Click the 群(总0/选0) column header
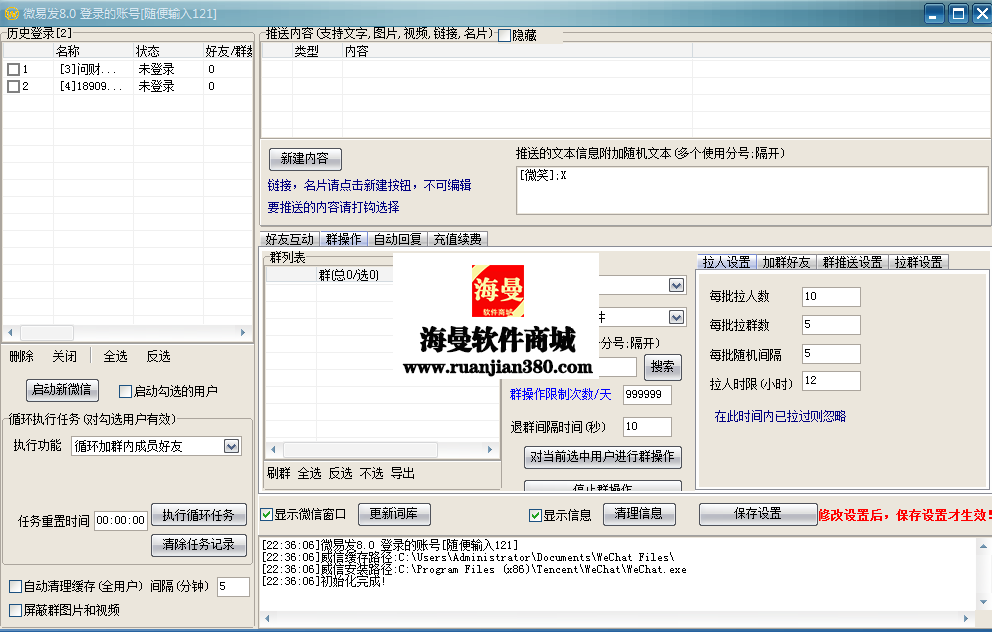The image size is (992, 632). 354,275
